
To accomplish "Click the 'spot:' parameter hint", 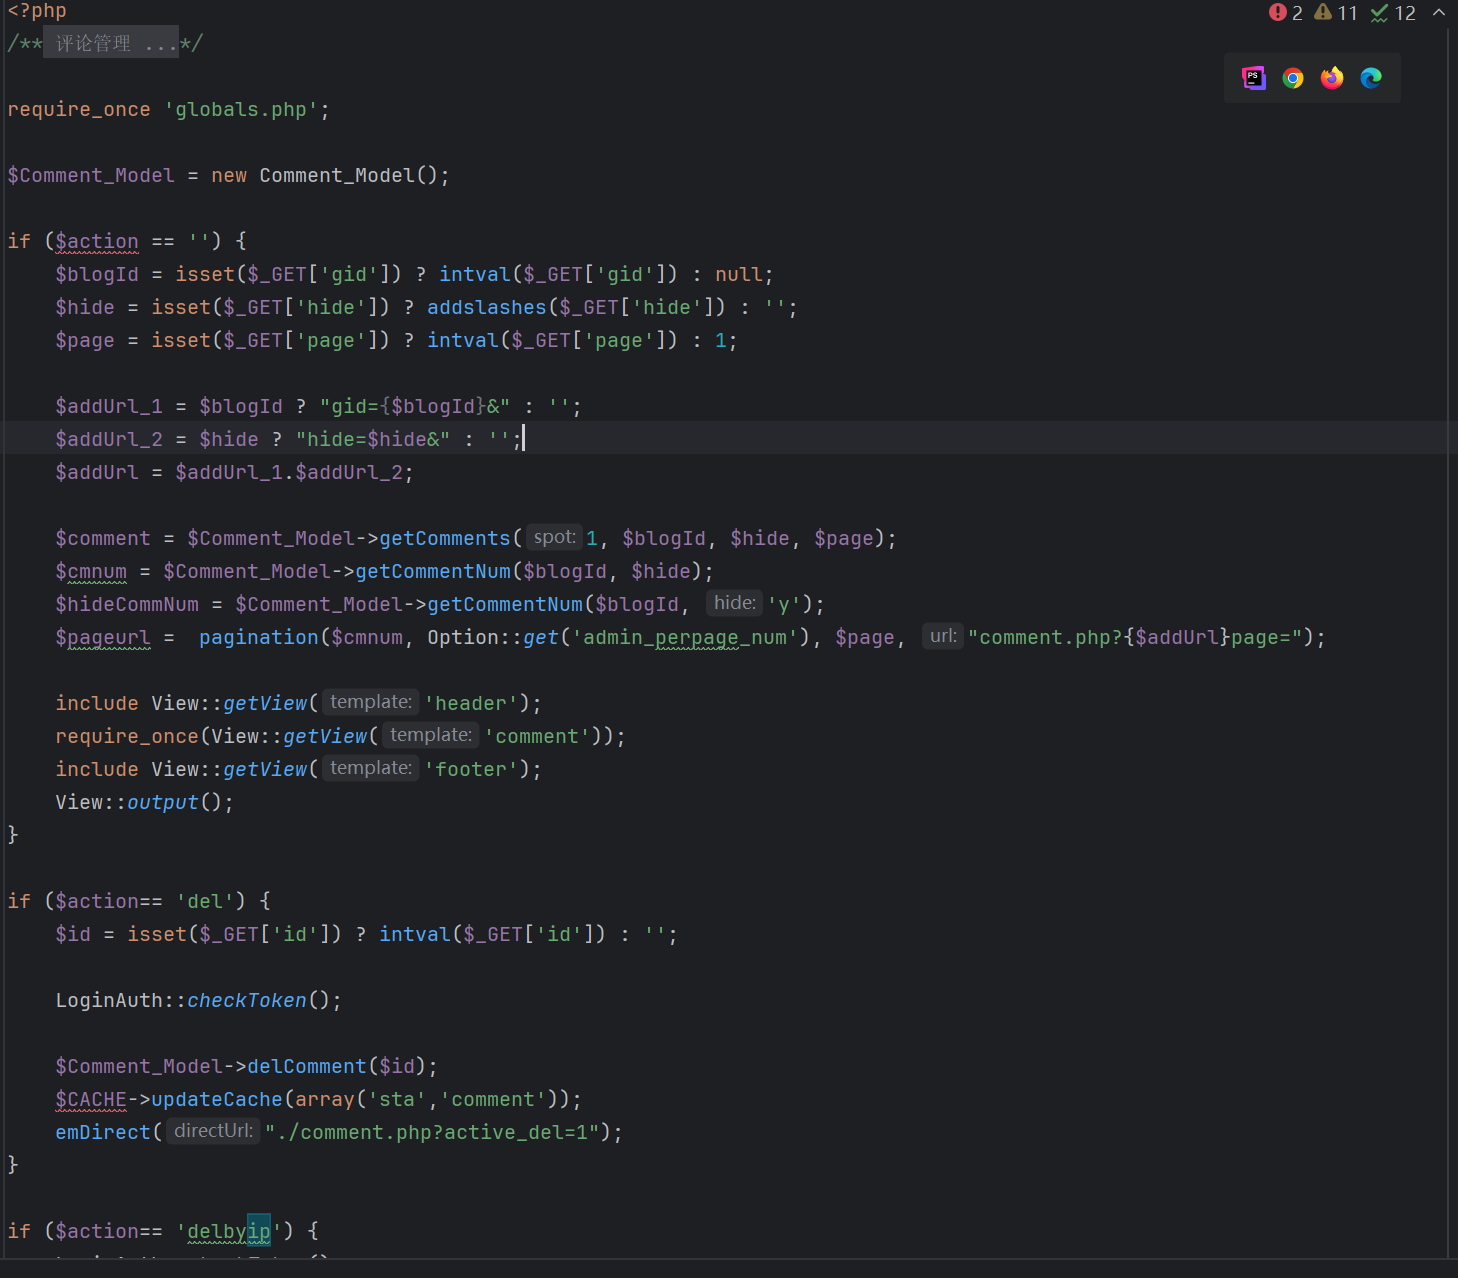I will [554, 537].
